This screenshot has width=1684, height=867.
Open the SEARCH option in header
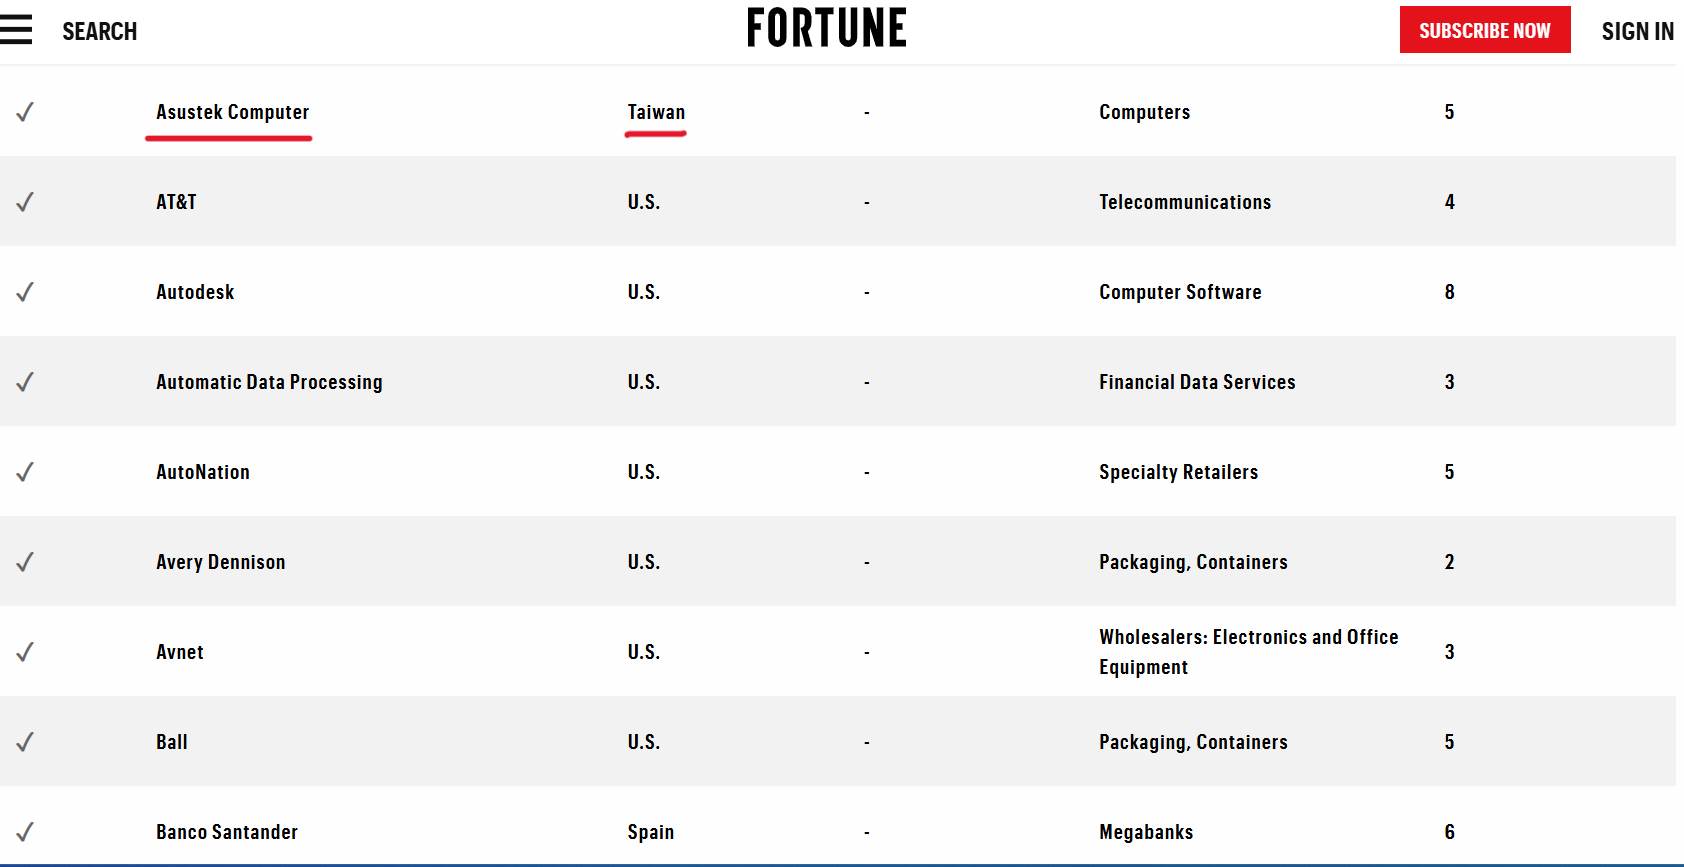100,31
